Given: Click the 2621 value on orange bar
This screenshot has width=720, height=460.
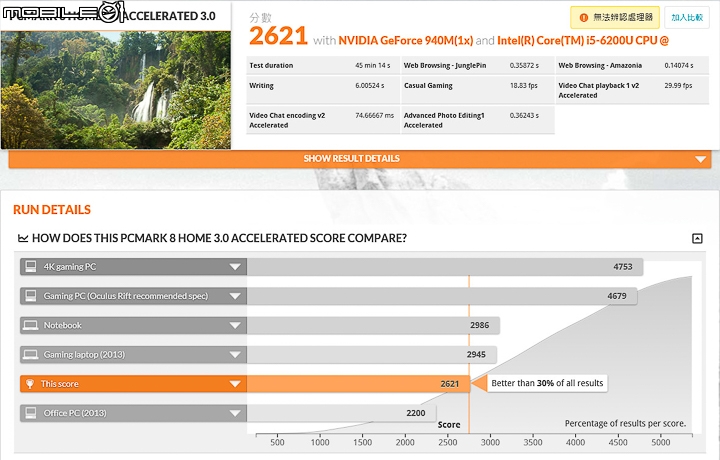Looking at the screenshot, I should point(450,384).
